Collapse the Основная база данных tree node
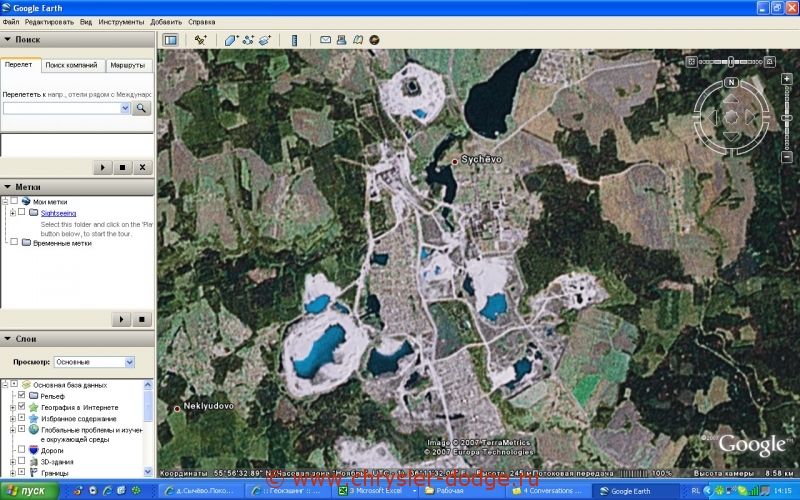The height and width of the screenshot is (500, 800). pos(5,384)
